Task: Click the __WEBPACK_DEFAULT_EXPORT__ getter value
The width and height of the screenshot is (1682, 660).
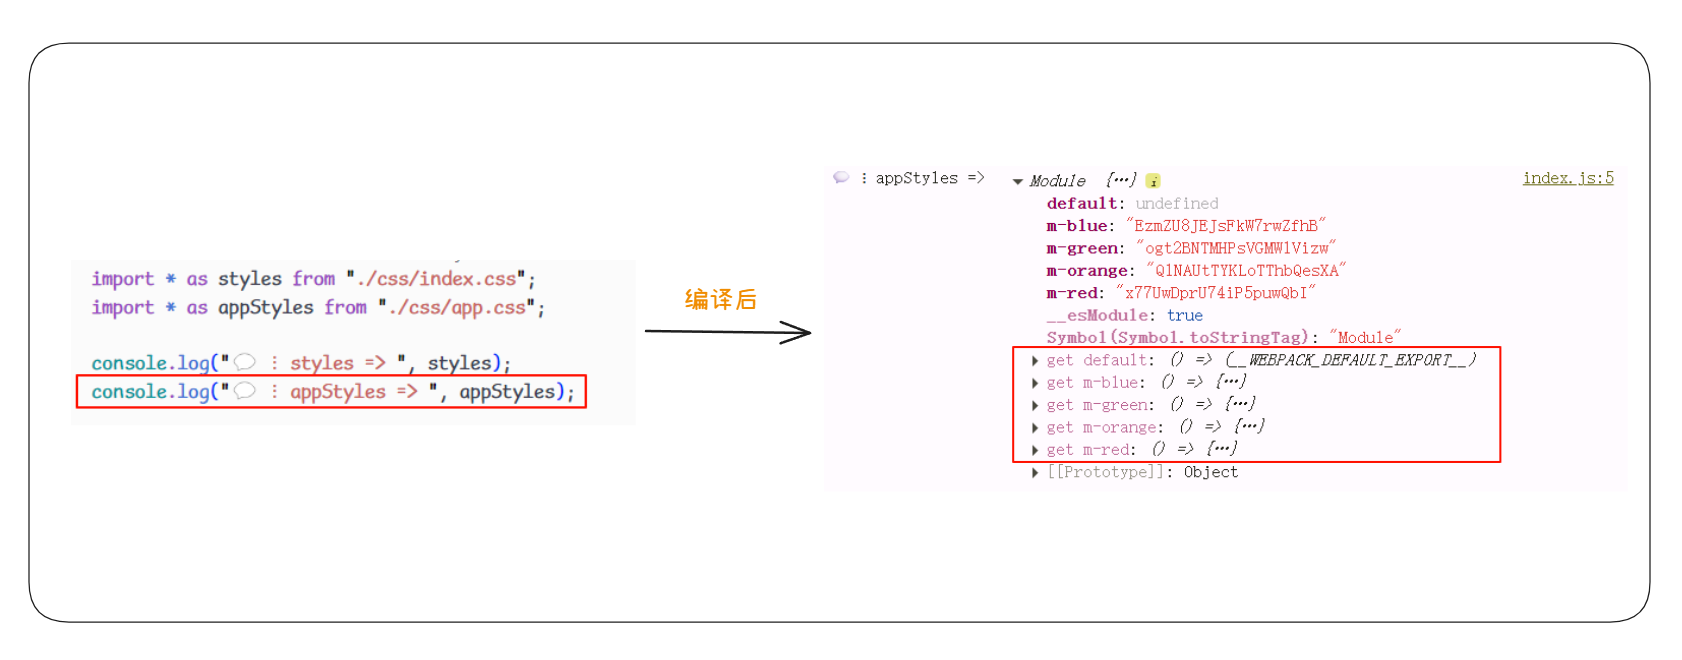Action: click(x=1351, y=360)
